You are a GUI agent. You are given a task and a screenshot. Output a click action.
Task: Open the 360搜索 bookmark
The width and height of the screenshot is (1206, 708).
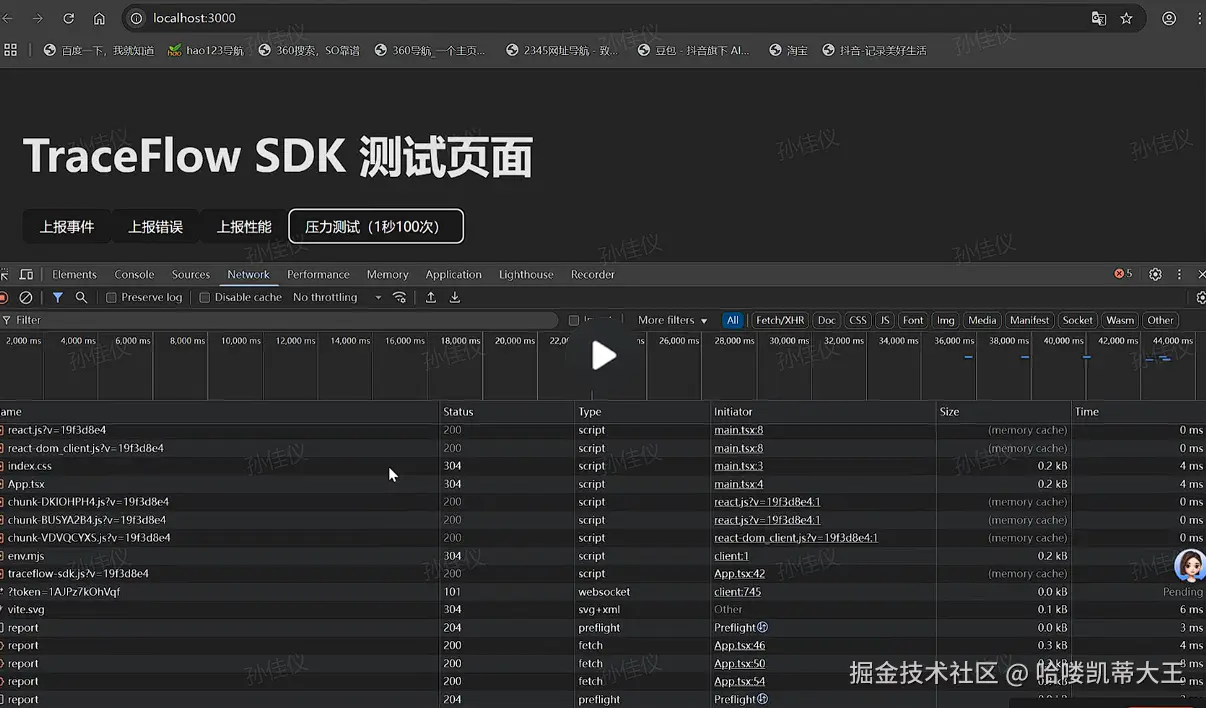(309, 50)
